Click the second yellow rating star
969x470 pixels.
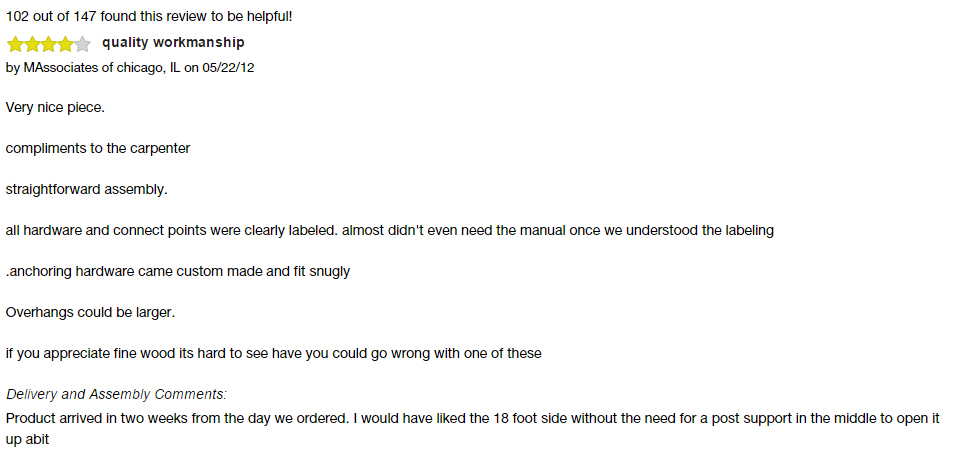(32, 44)
